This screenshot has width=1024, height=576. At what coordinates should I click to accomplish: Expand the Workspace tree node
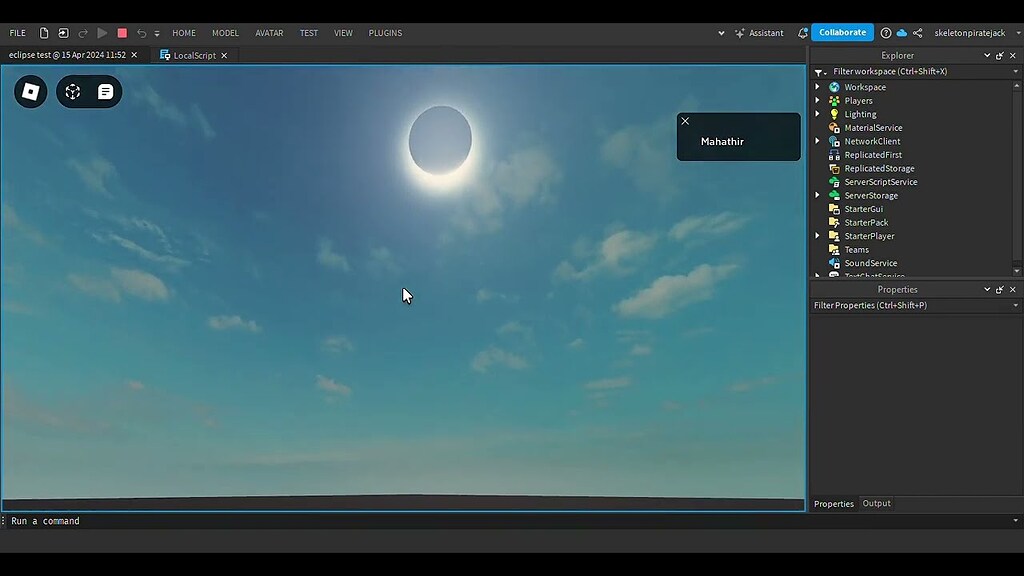tap(817, 87)
